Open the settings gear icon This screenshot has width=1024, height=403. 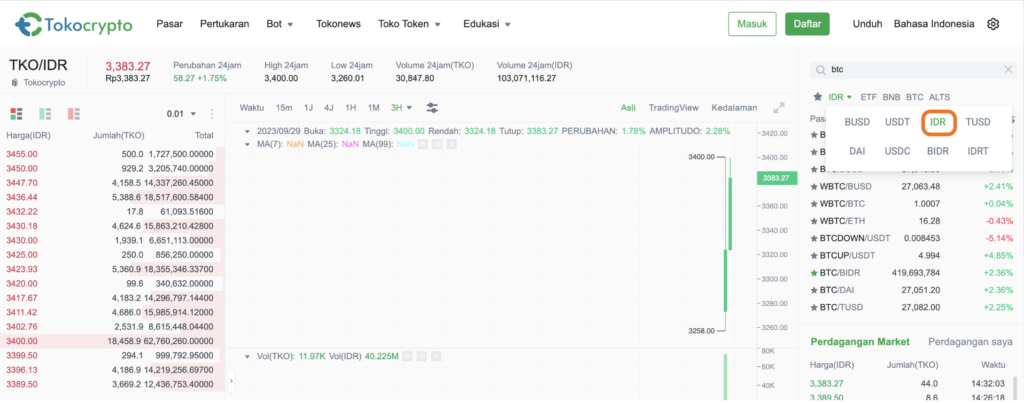pyautogui.click(x=993, y=24)
